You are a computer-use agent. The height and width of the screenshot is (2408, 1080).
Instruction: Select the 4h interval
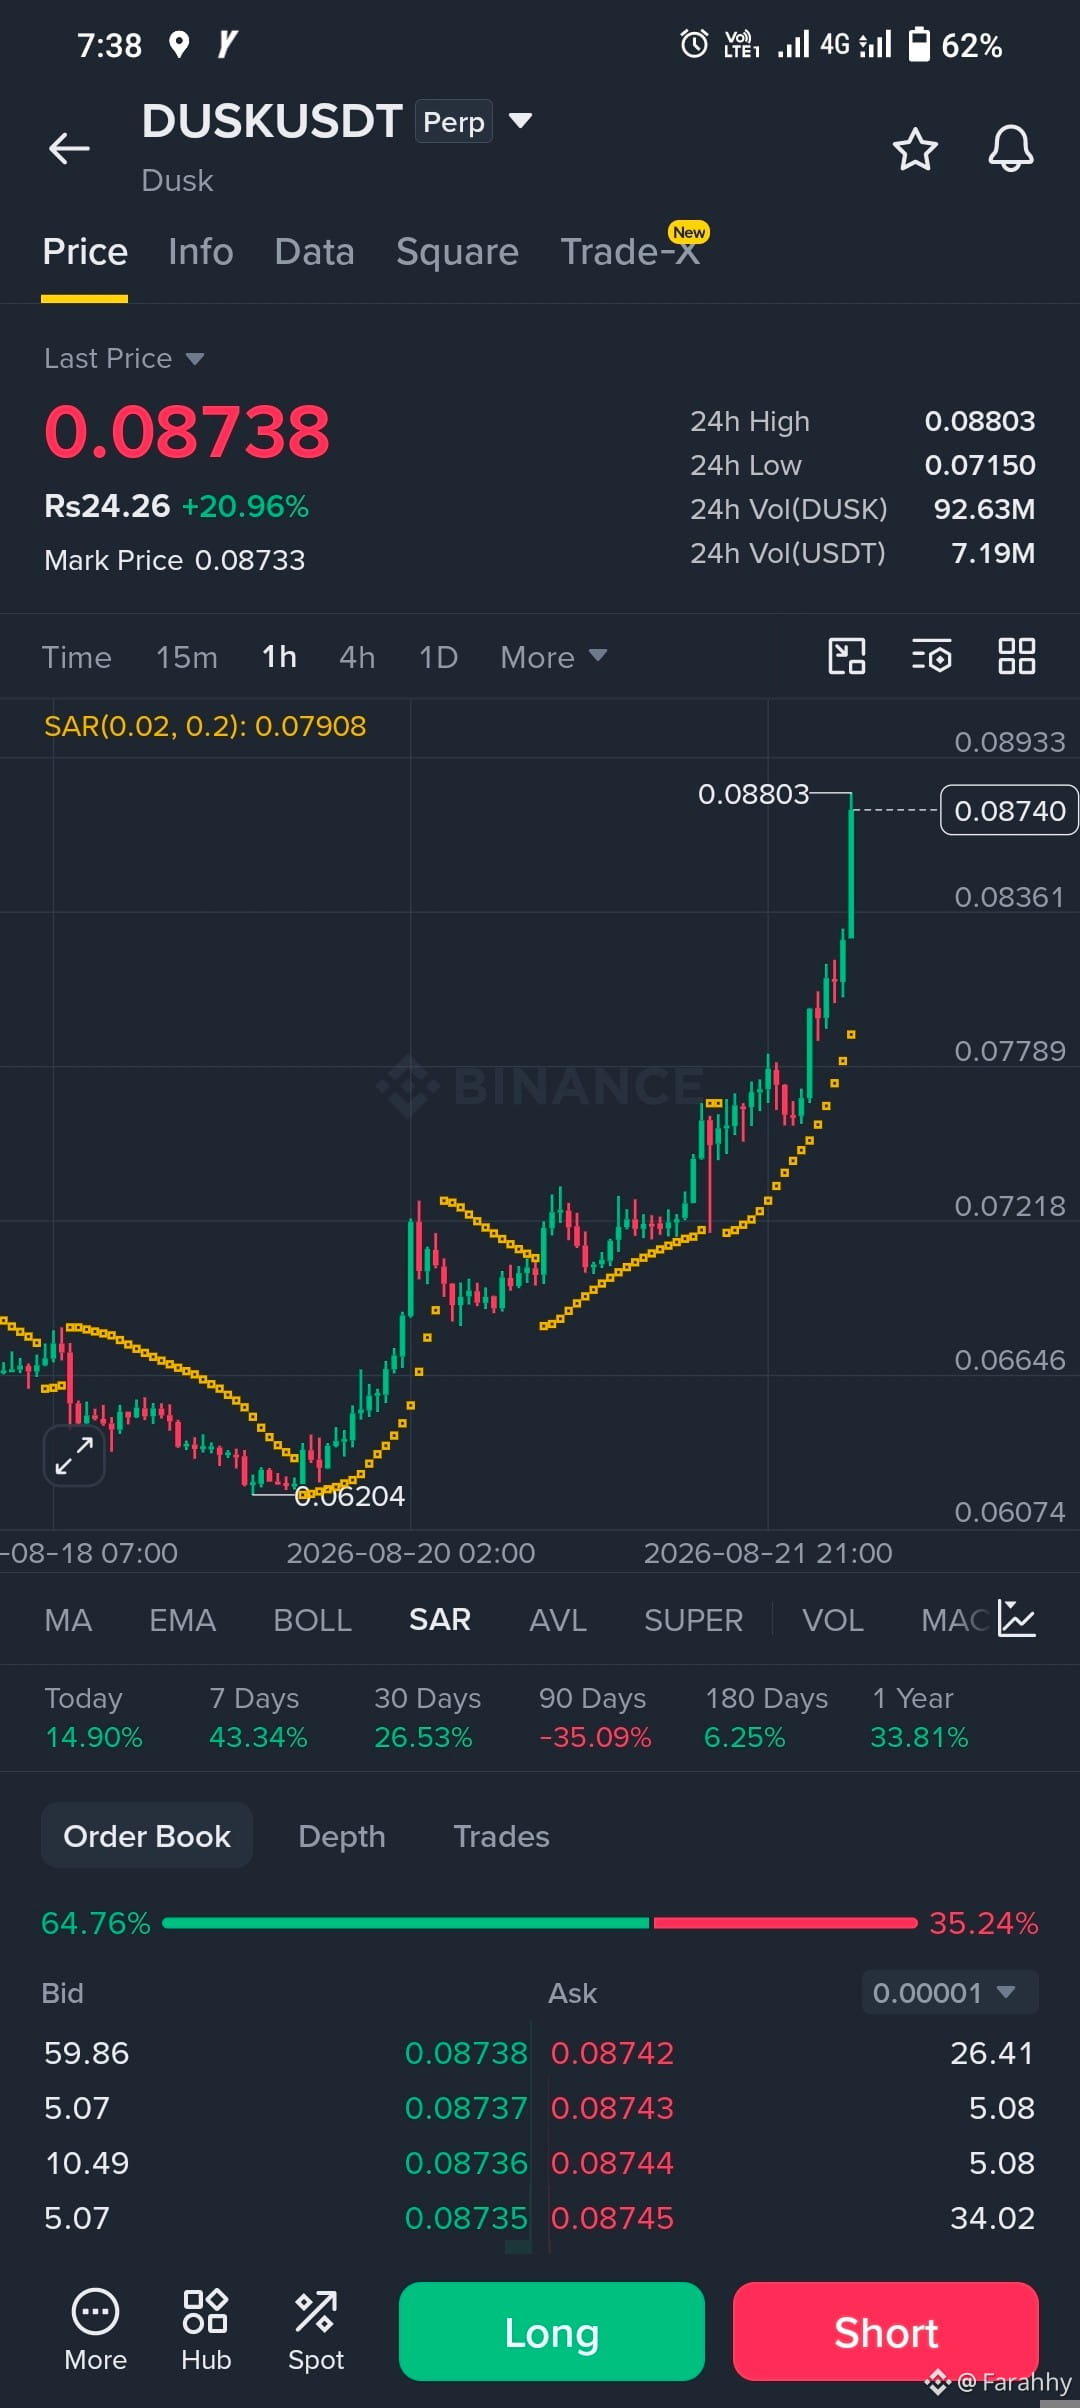(x=357, y=657)
